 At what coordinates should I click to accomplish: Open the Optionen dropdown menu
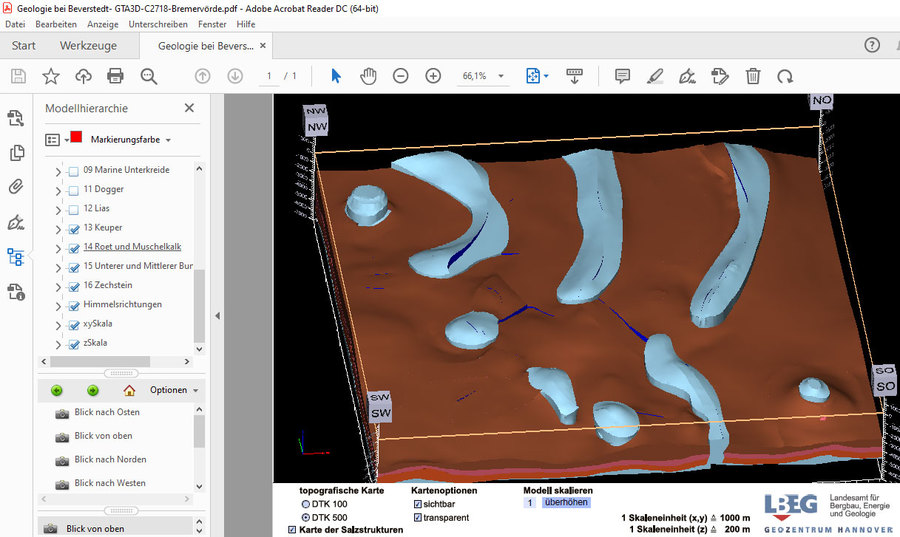174,390
